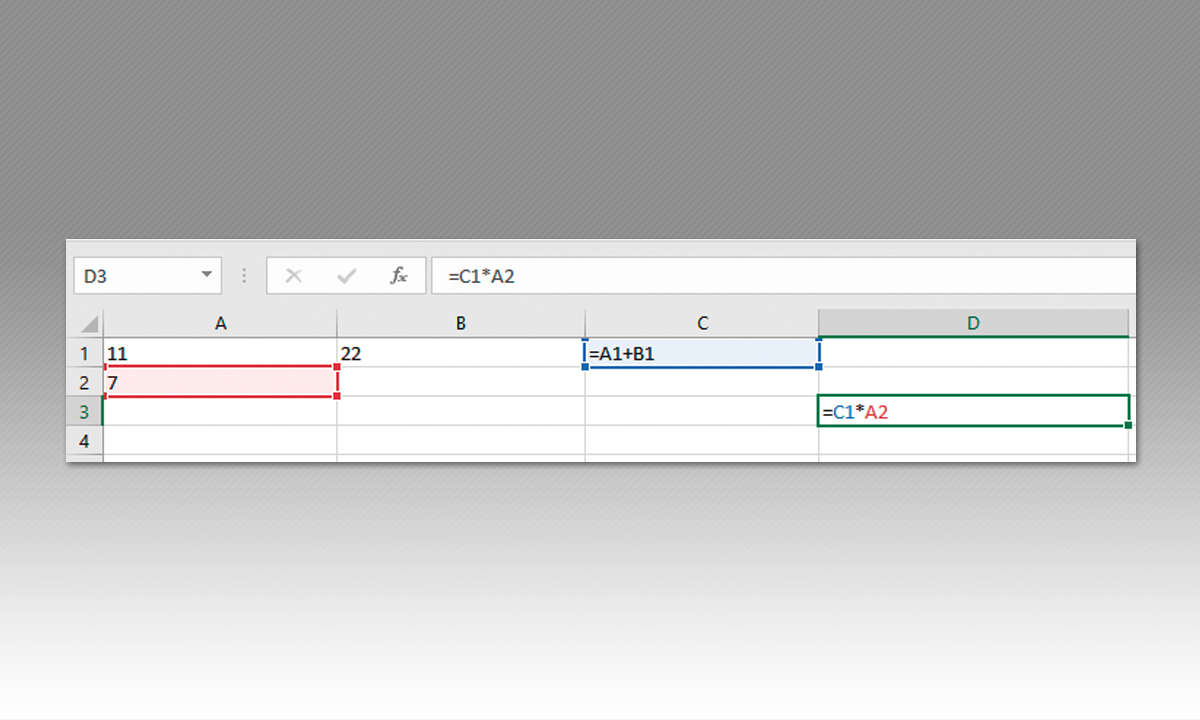Click the formula bar with =C1*A2
1200x720 pixels.
pos(783,276)
